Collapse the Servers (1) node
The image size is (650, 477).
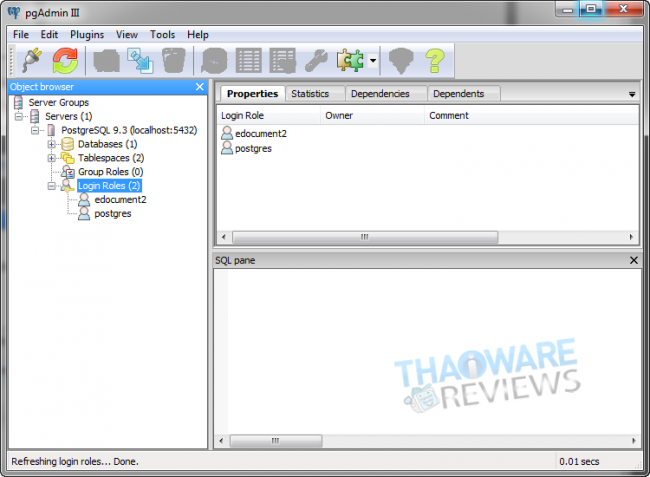point(19,116)
